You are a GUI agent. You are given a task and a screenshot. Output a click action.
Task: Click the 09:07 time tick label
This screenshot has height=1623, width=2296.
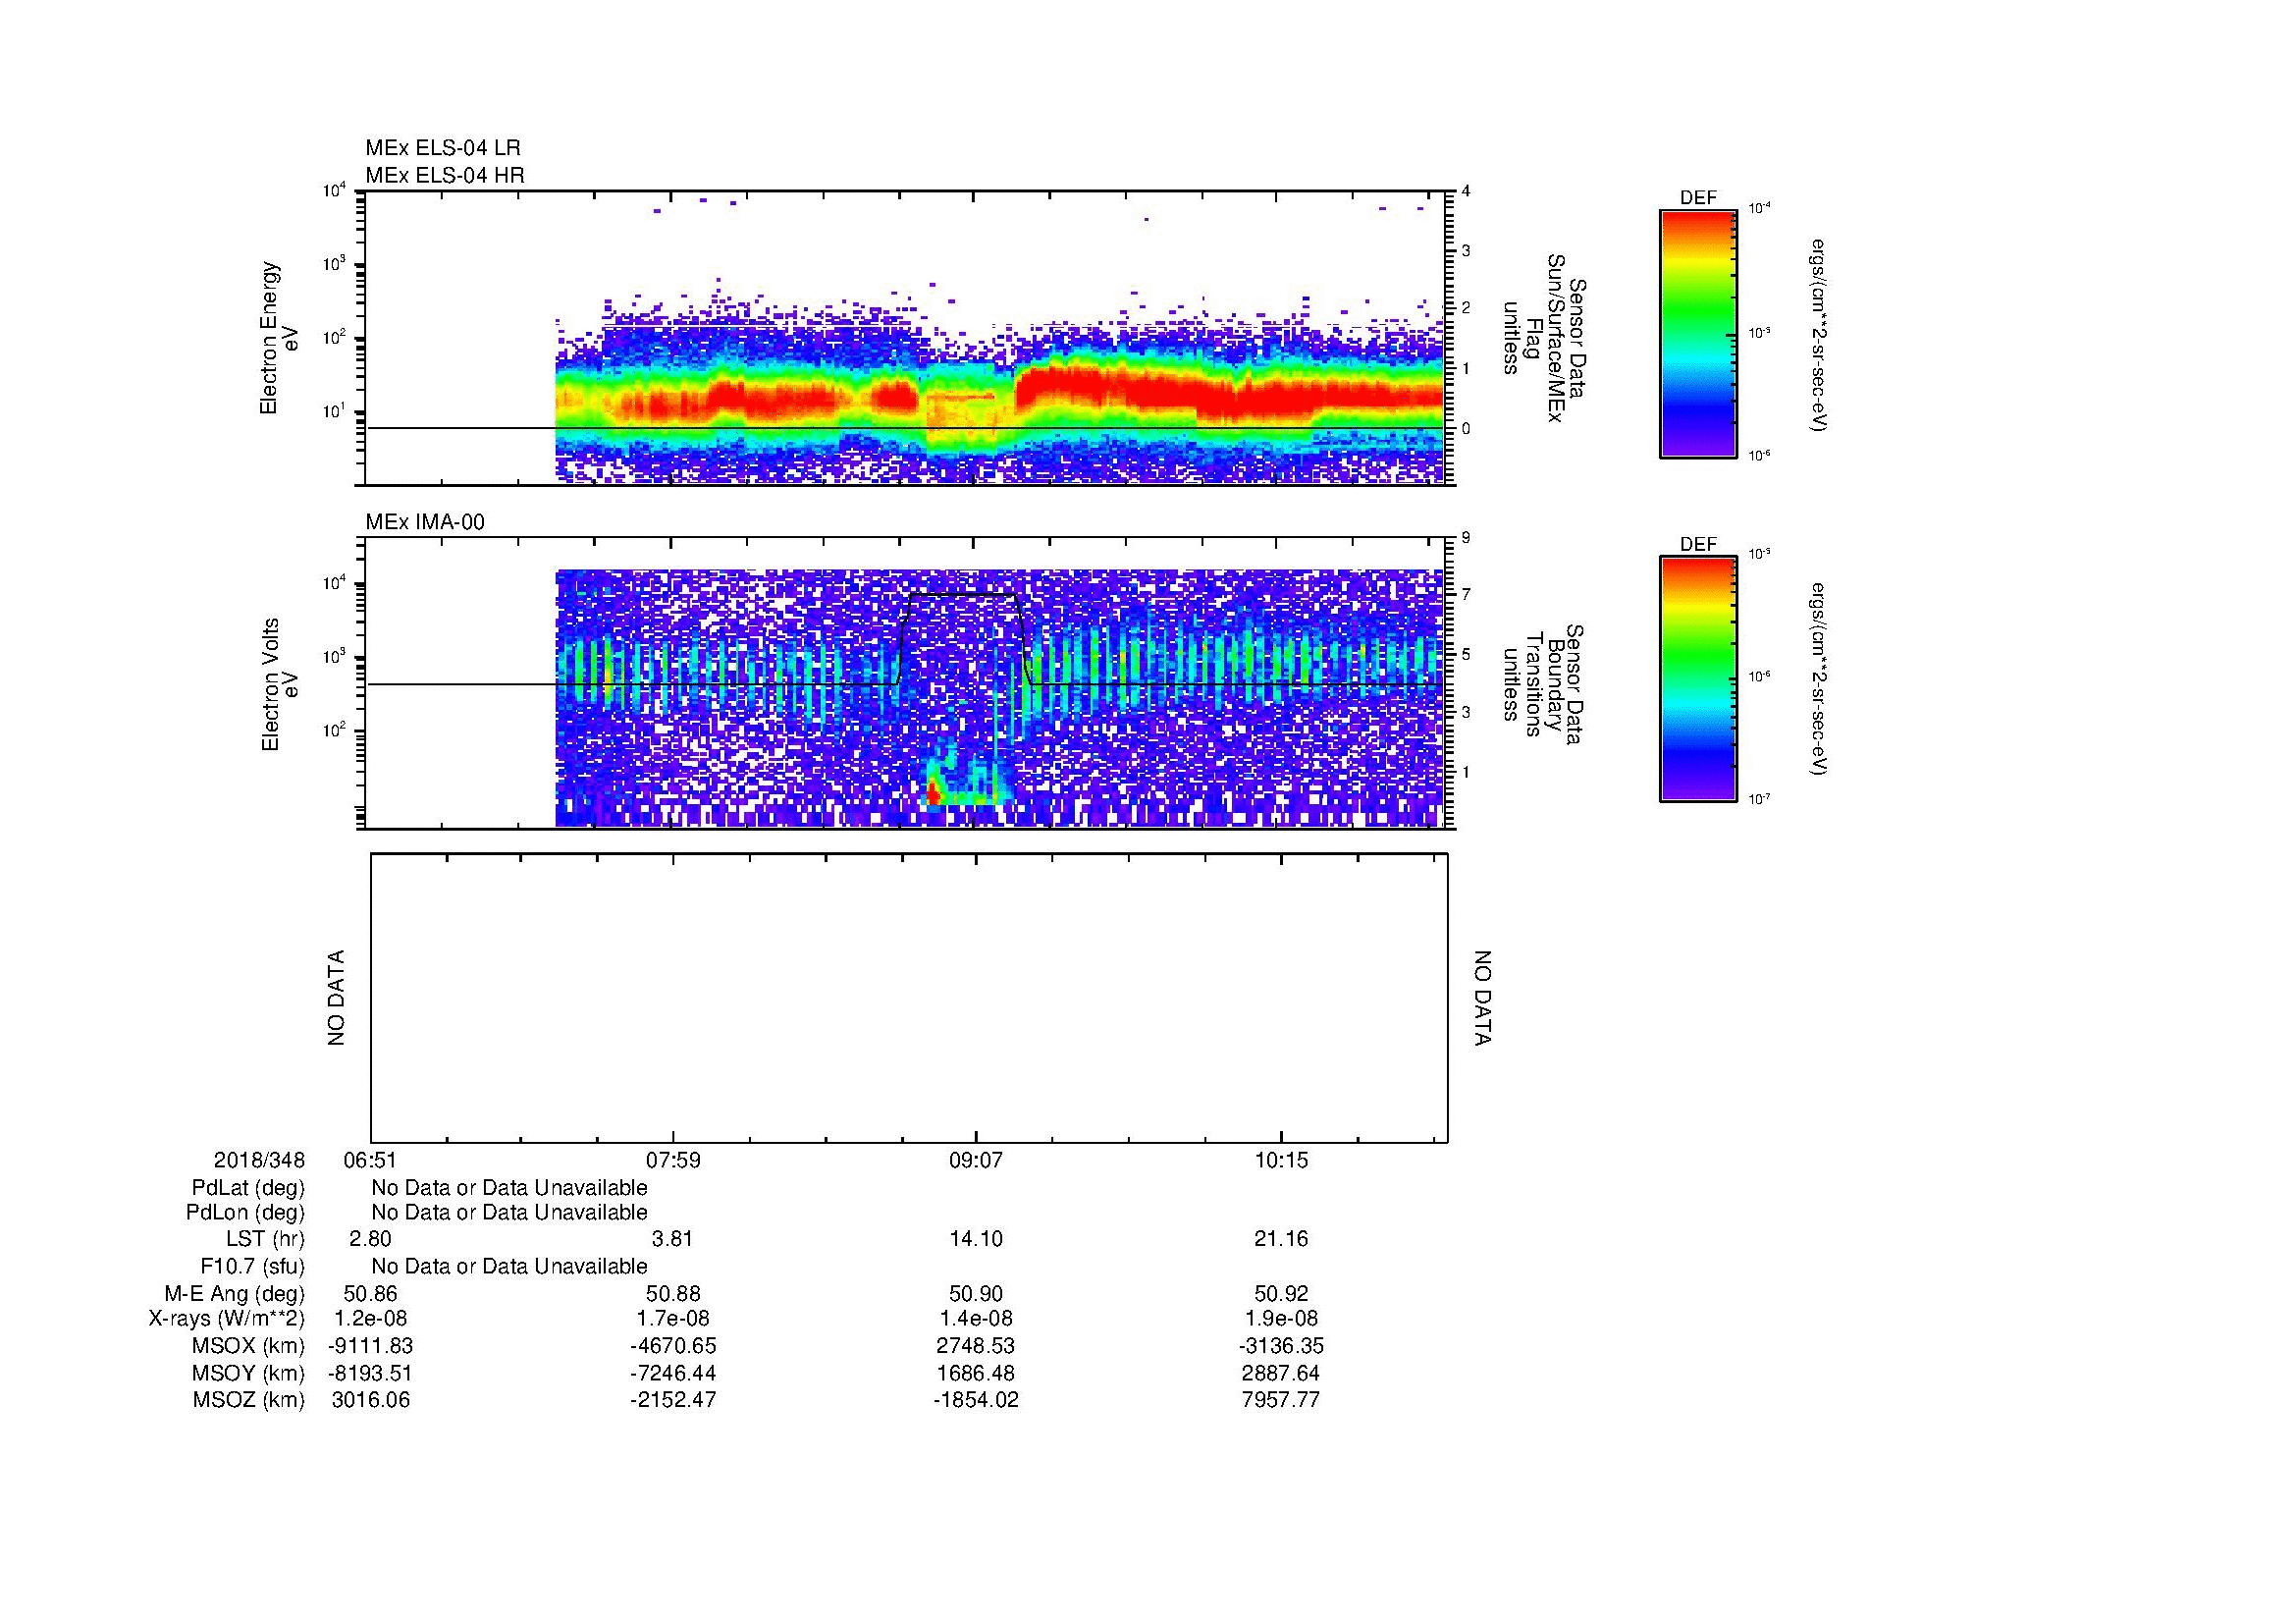(x=976, y=1160)
